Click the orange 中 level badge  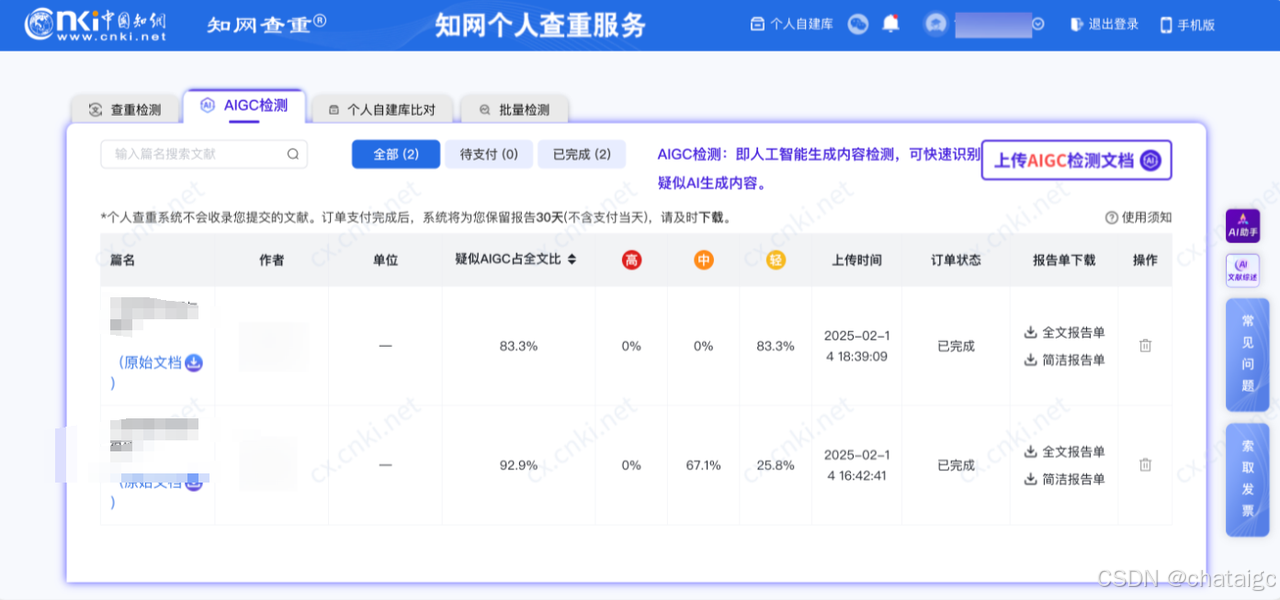pos(704,260)
